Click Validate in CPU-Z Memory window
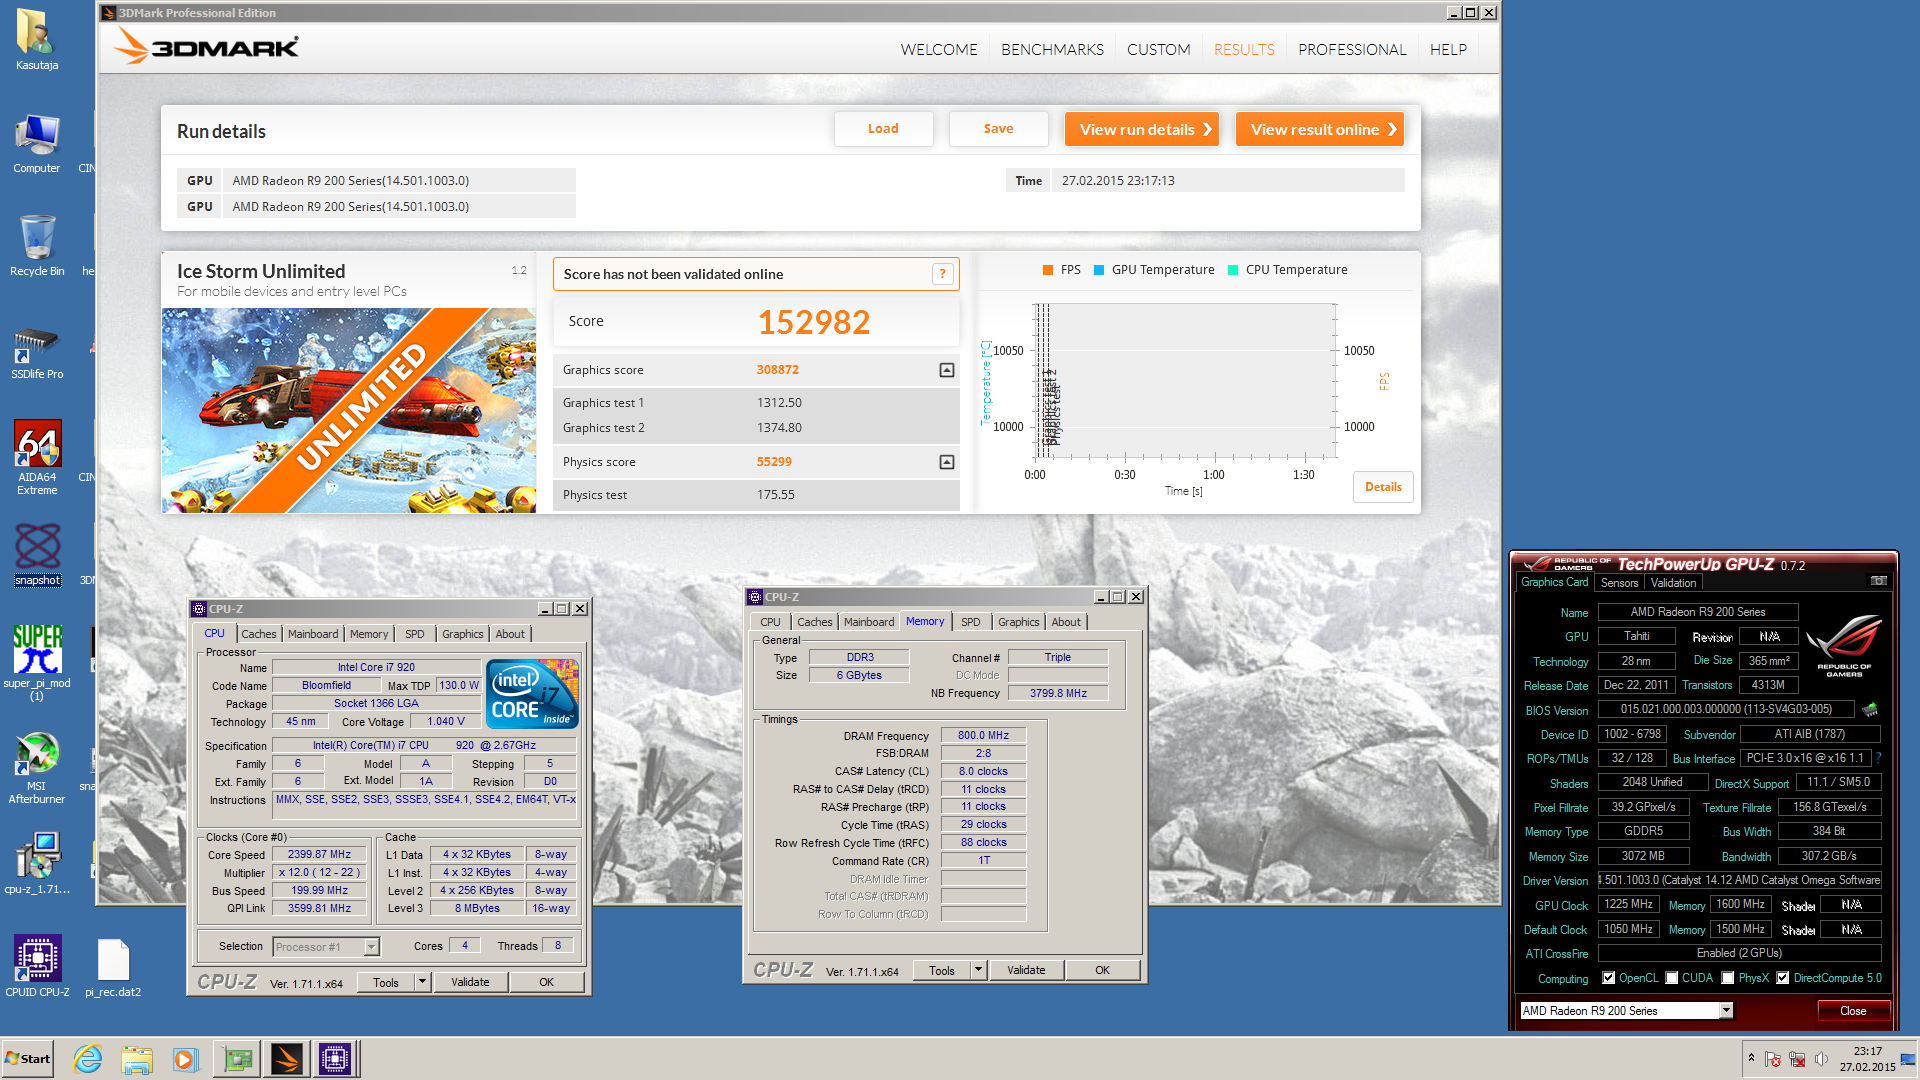 click(x=1026, y=970)
